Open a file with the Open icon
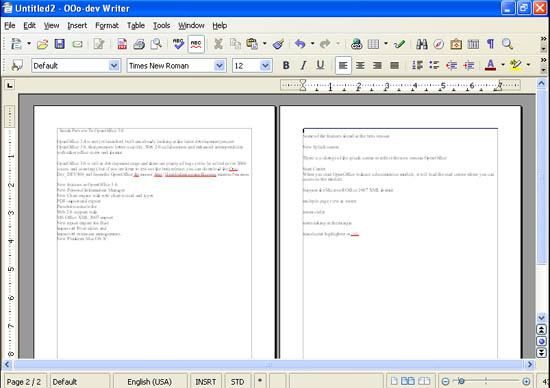This screenshot has height=388, width=550. coord(42,44)
